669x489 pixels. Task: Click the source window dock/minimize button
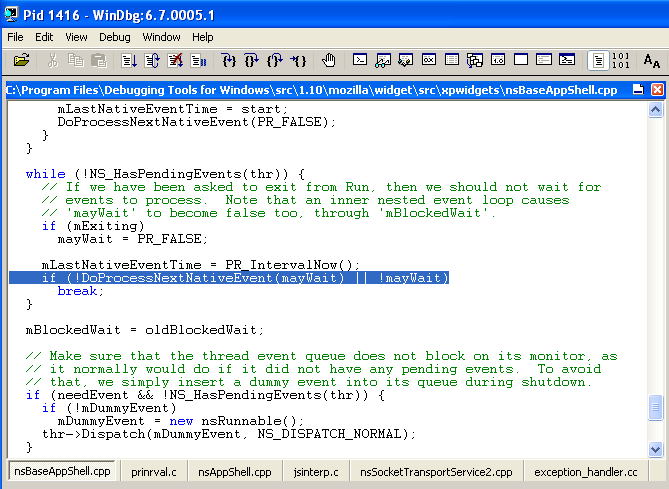(x=638, y=90)
